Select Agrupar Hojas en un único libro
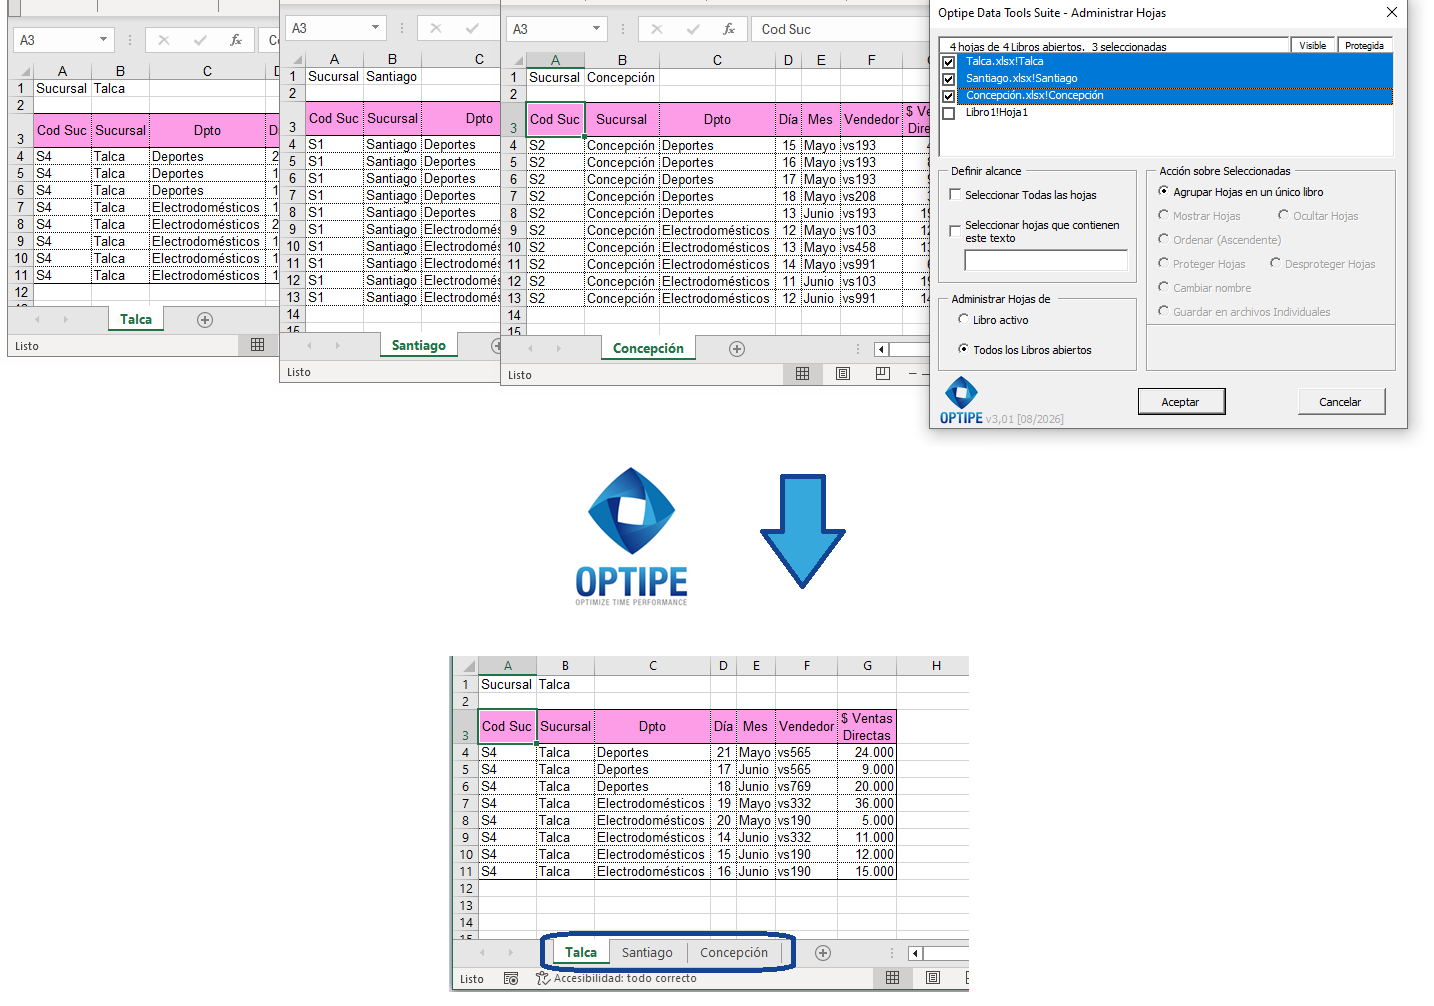 tap(1163, 191)
